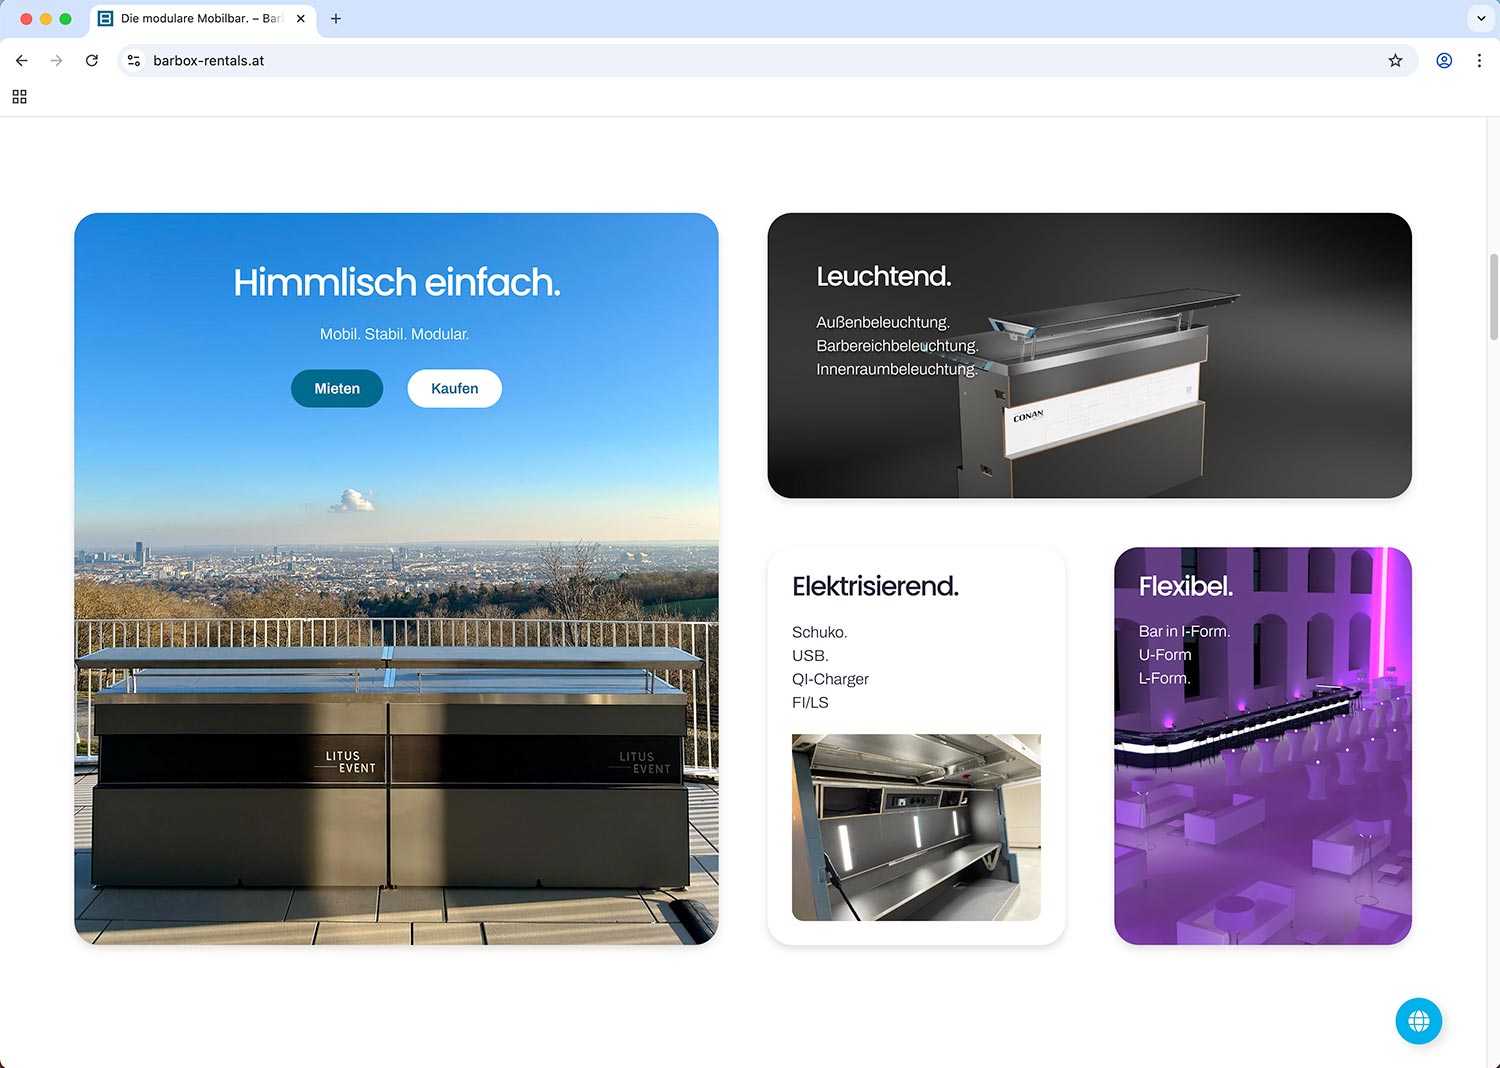Click the blue globe language button
The image size is (1500, 1068).
coord(1418,1021)
